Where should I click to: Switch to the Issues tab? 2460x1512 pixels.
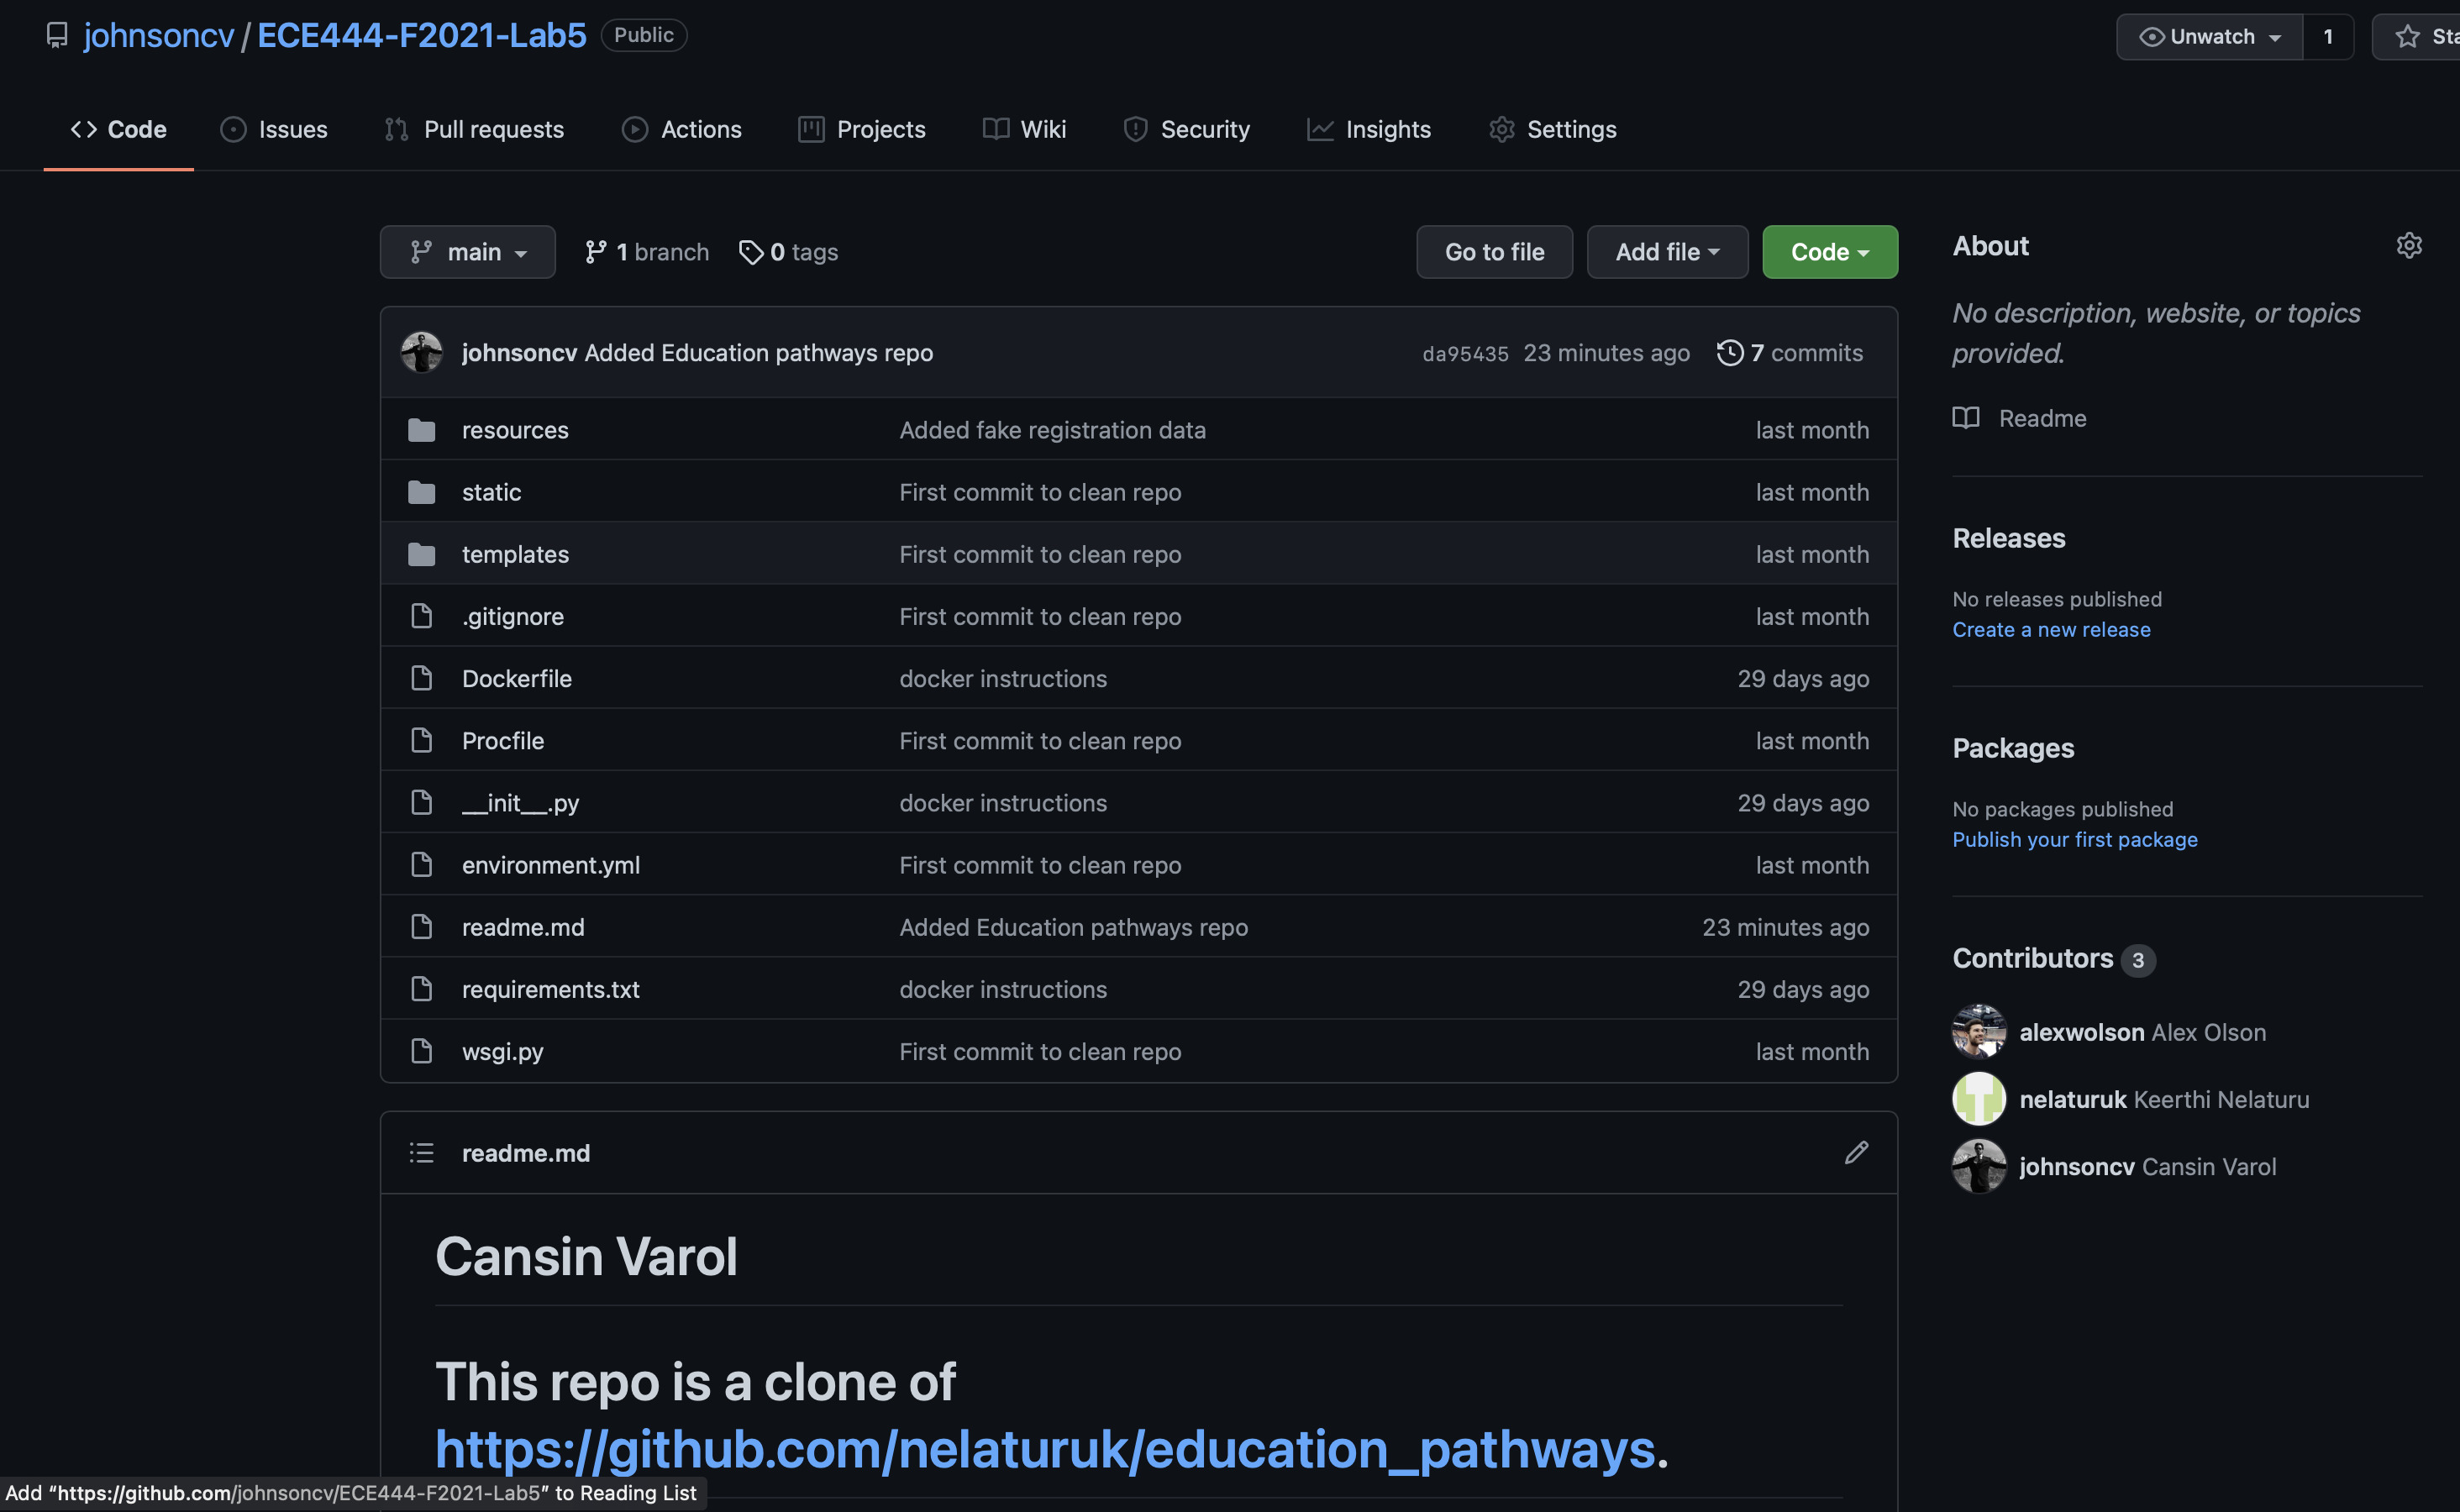pos(273,129)
